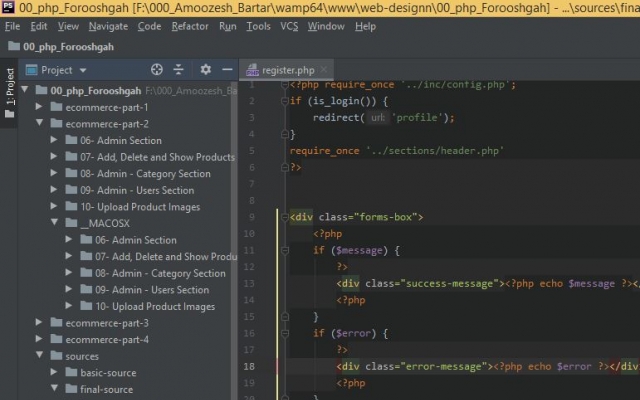Click line number 18 in the gutter
Screen dimensions: 640x400
(x=249, y=366)
